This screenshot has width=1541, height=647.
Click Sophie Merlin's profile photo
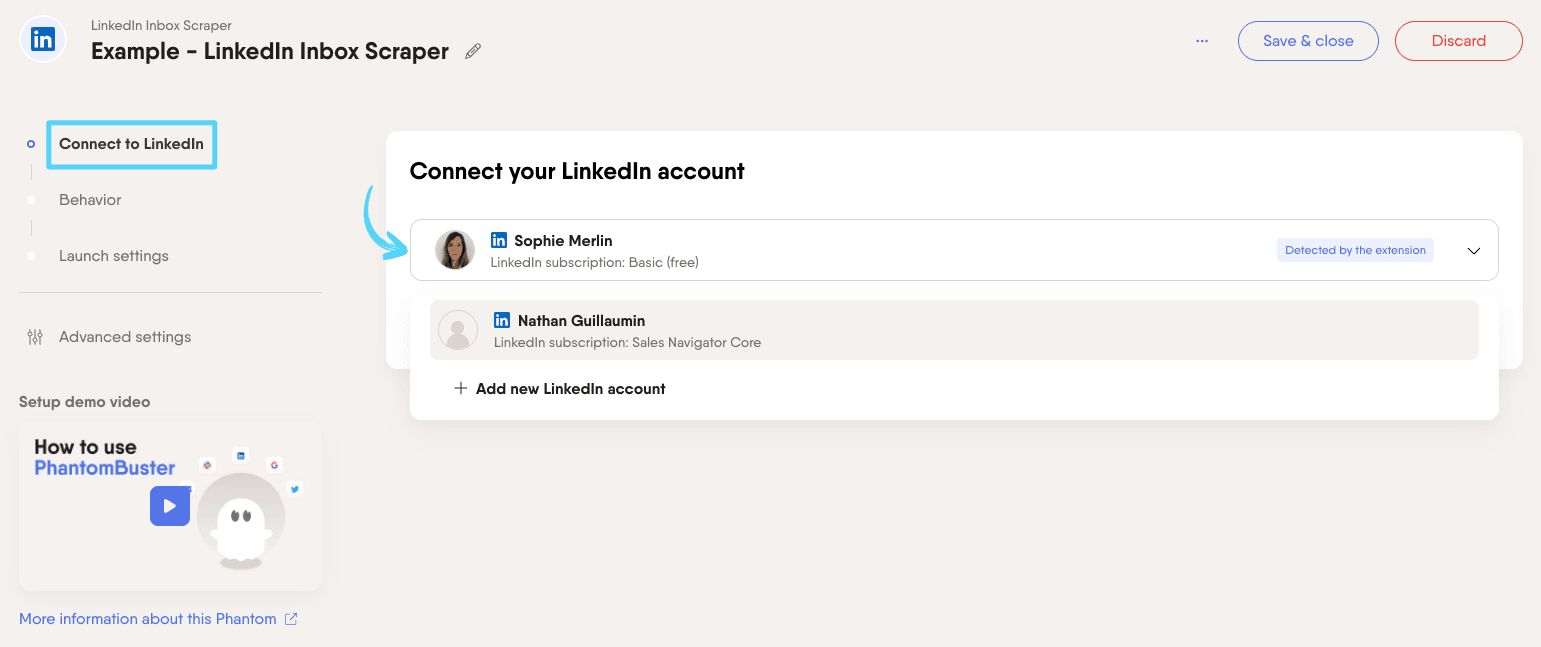[455, 250]
